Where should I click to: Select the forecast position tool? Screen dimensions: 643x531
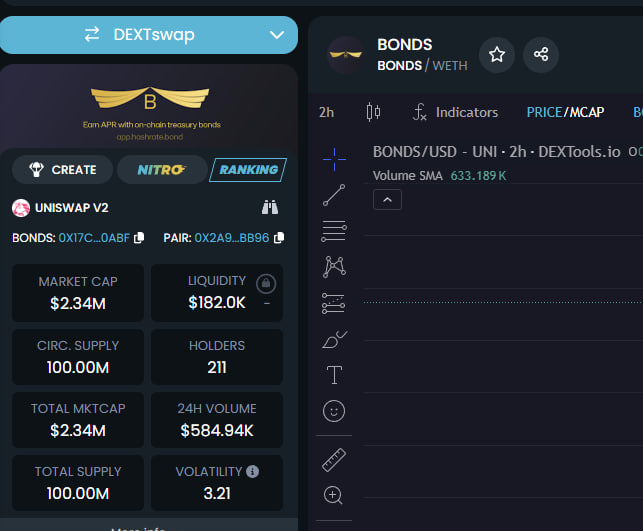(333, 303)
